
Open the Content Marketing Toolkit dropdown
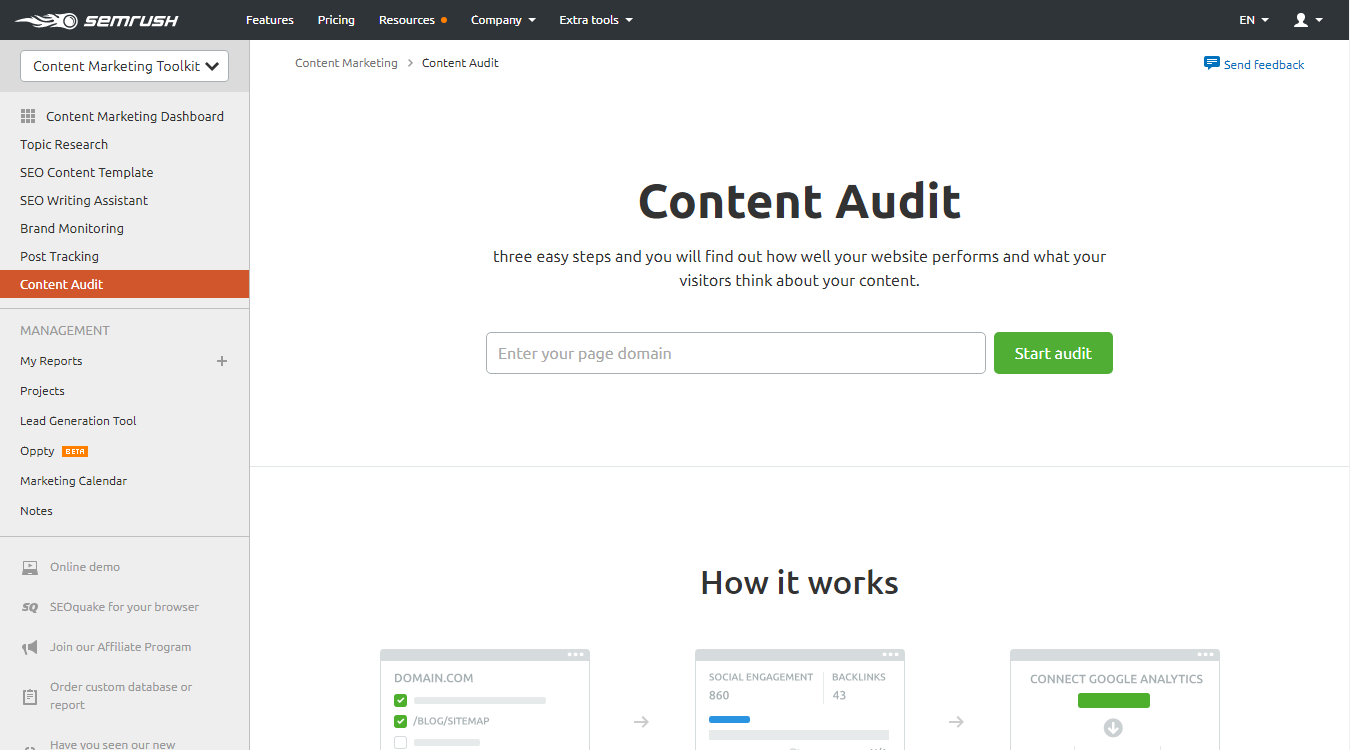point(124,66)
